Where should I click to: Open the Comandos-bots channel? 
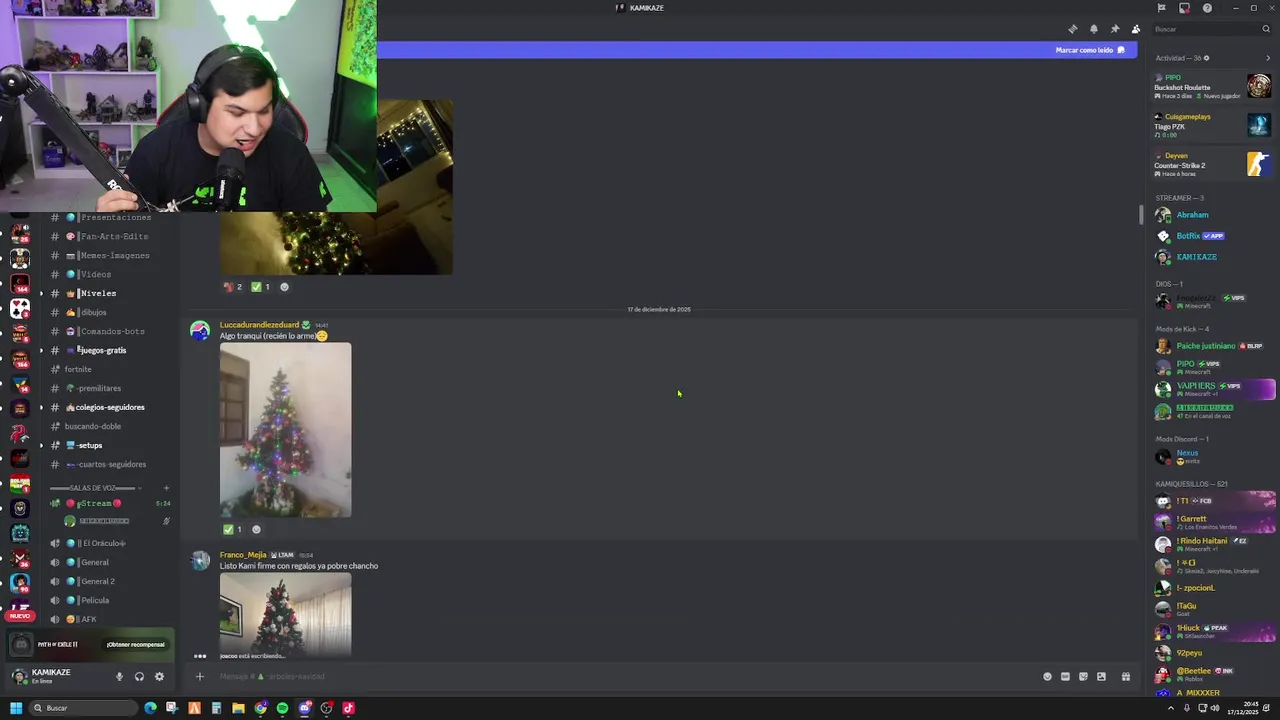point(108,331)
